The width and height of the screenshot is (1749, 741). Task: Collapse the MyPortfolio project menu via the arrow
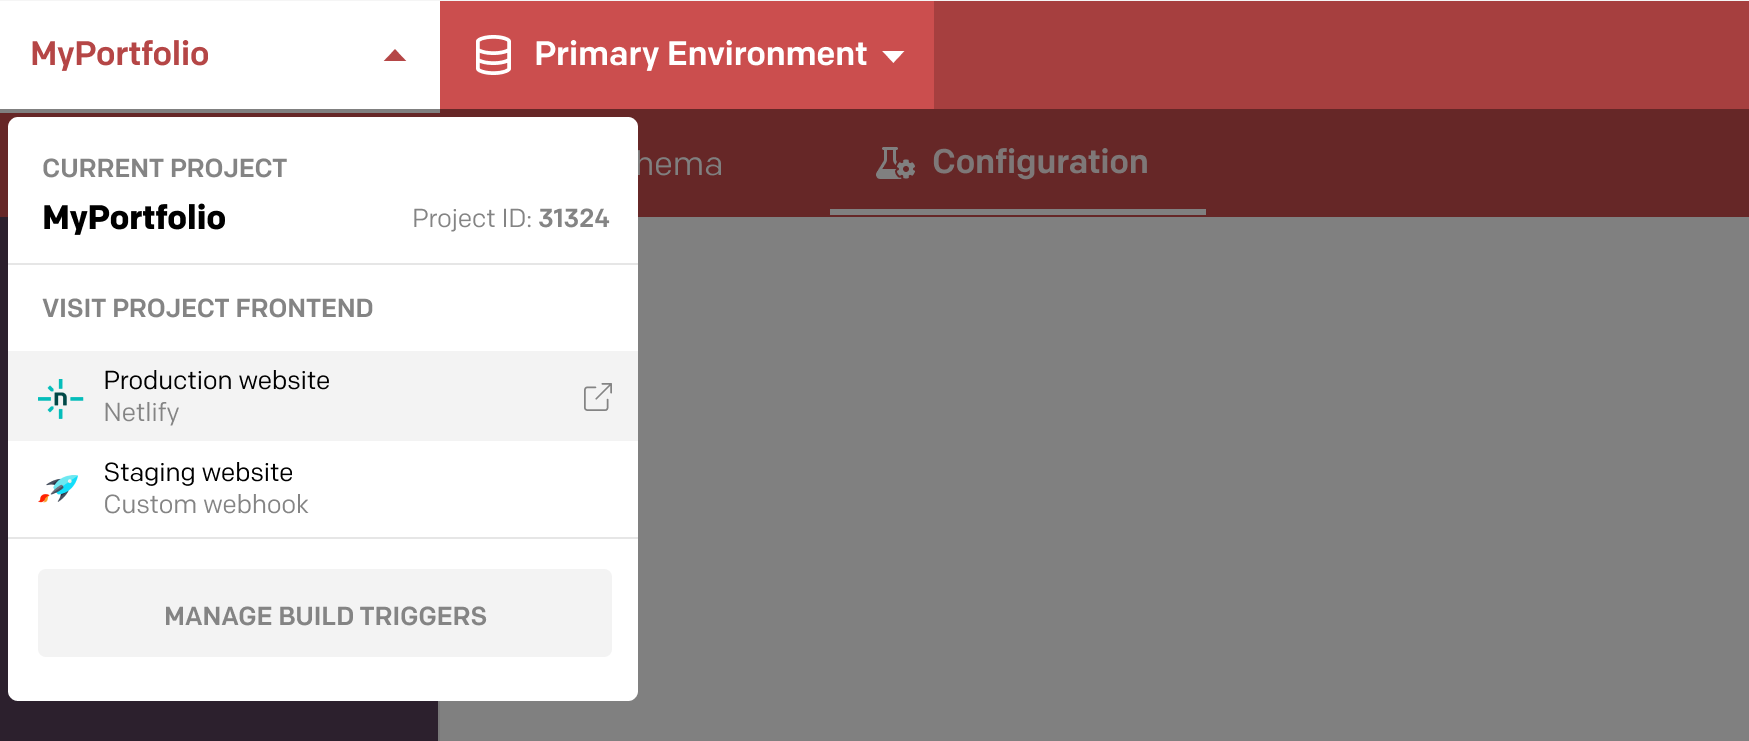[x=395, y=55]
